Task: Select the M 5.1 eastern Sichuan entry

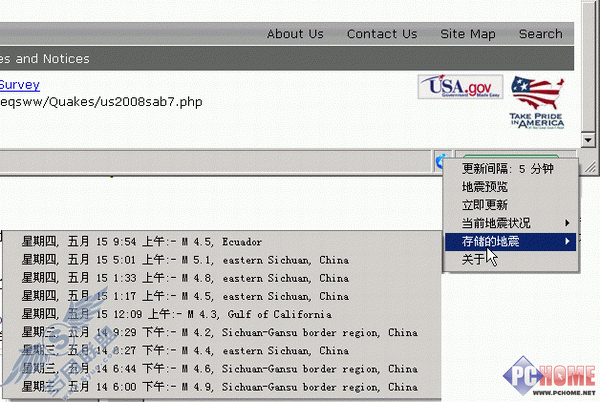Action: [222, 260]
